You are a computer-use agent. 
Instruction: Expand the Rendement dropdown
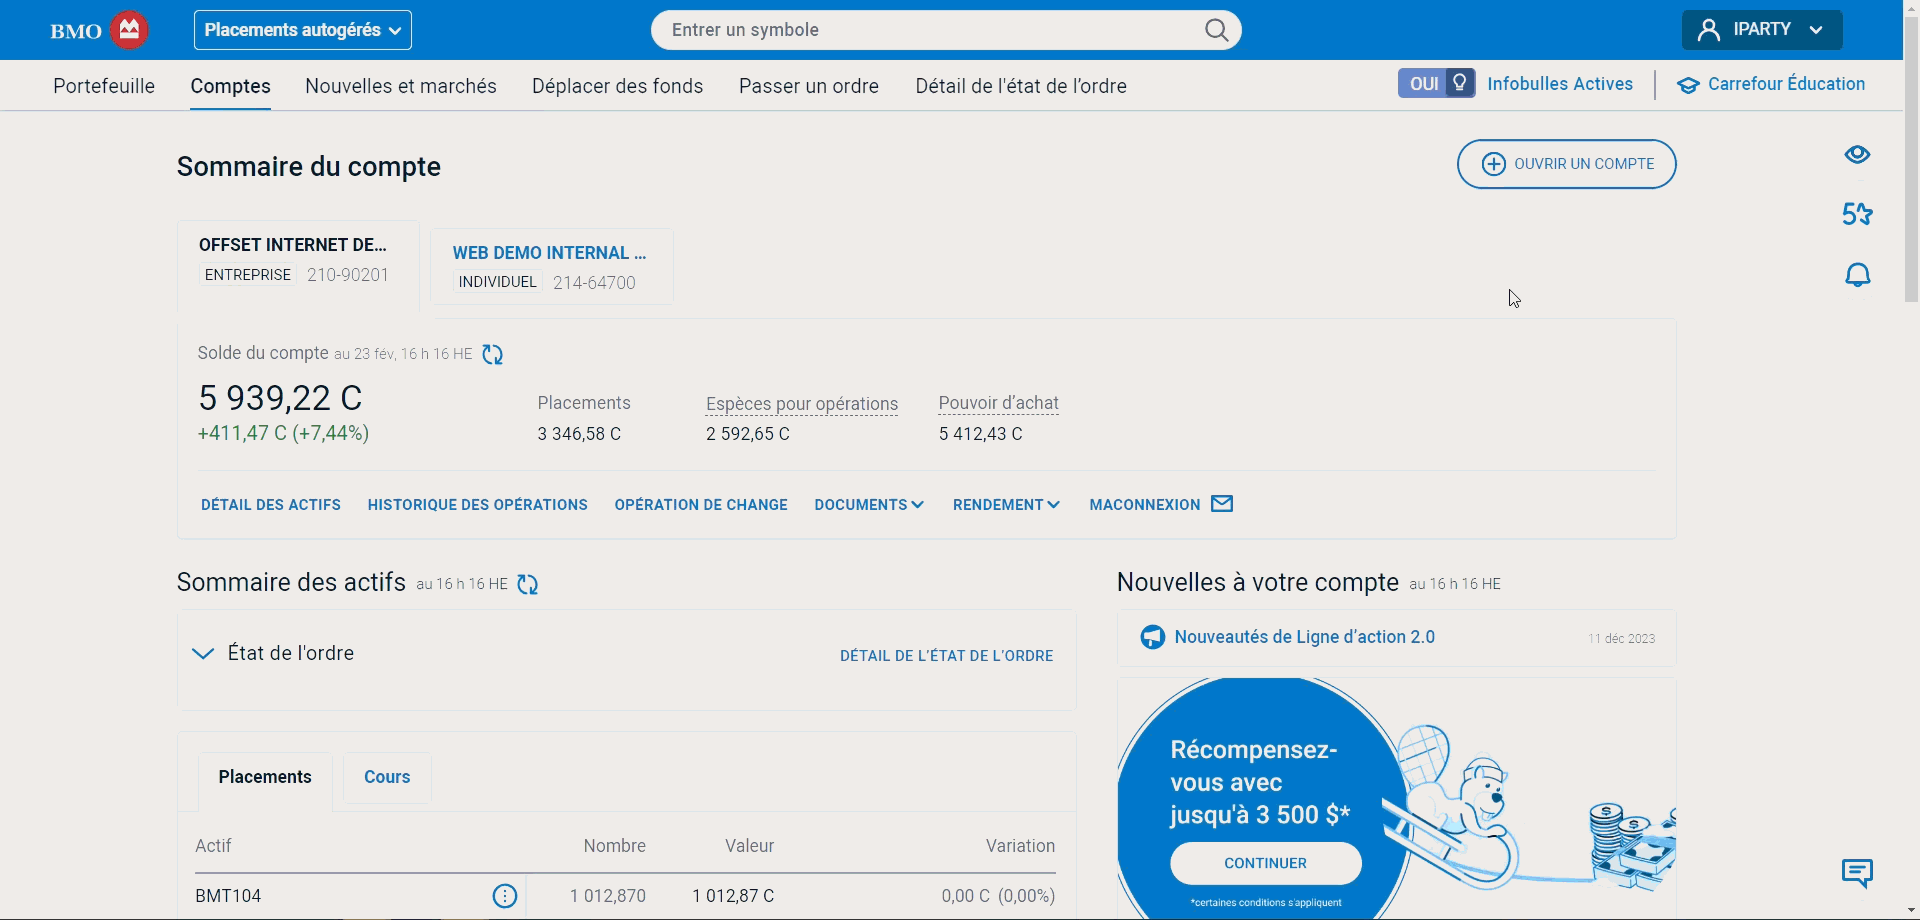point(1006,505)
